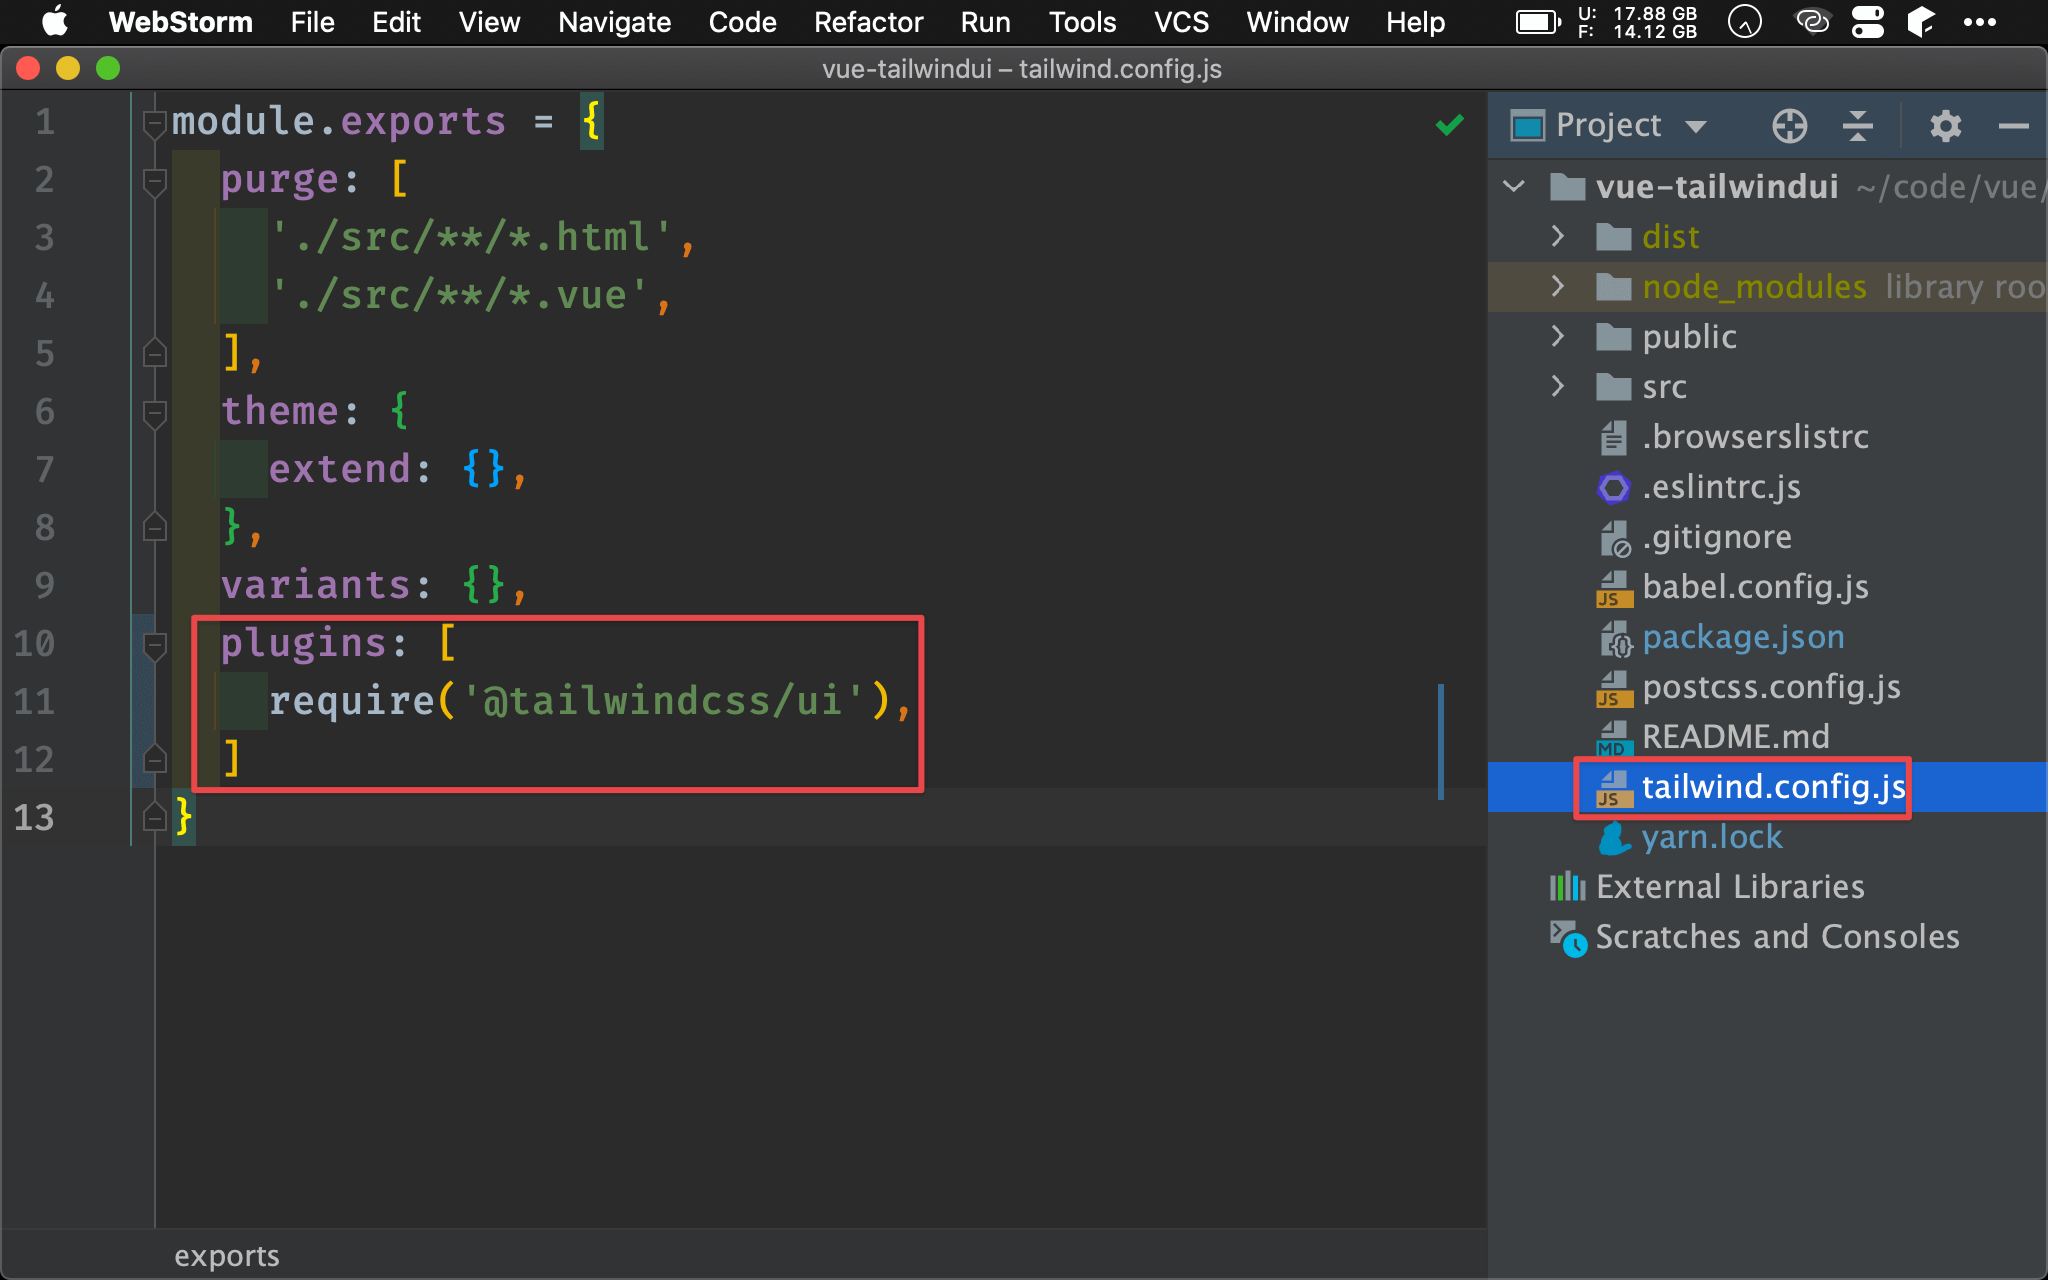Open Project panel settings gear
This screenshot has width=2048, height=1280.
click(1945, 126)
